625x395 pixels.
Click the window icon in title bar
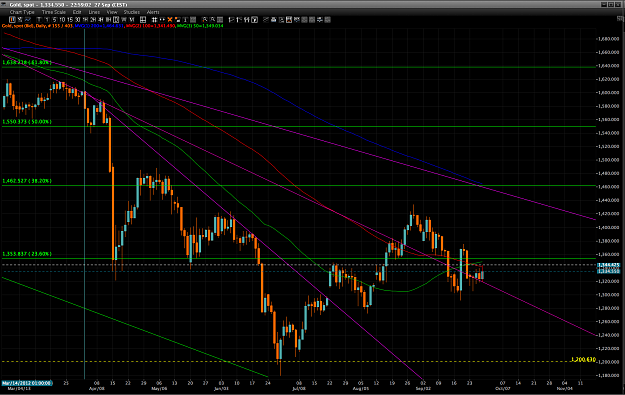click(4, 4)
